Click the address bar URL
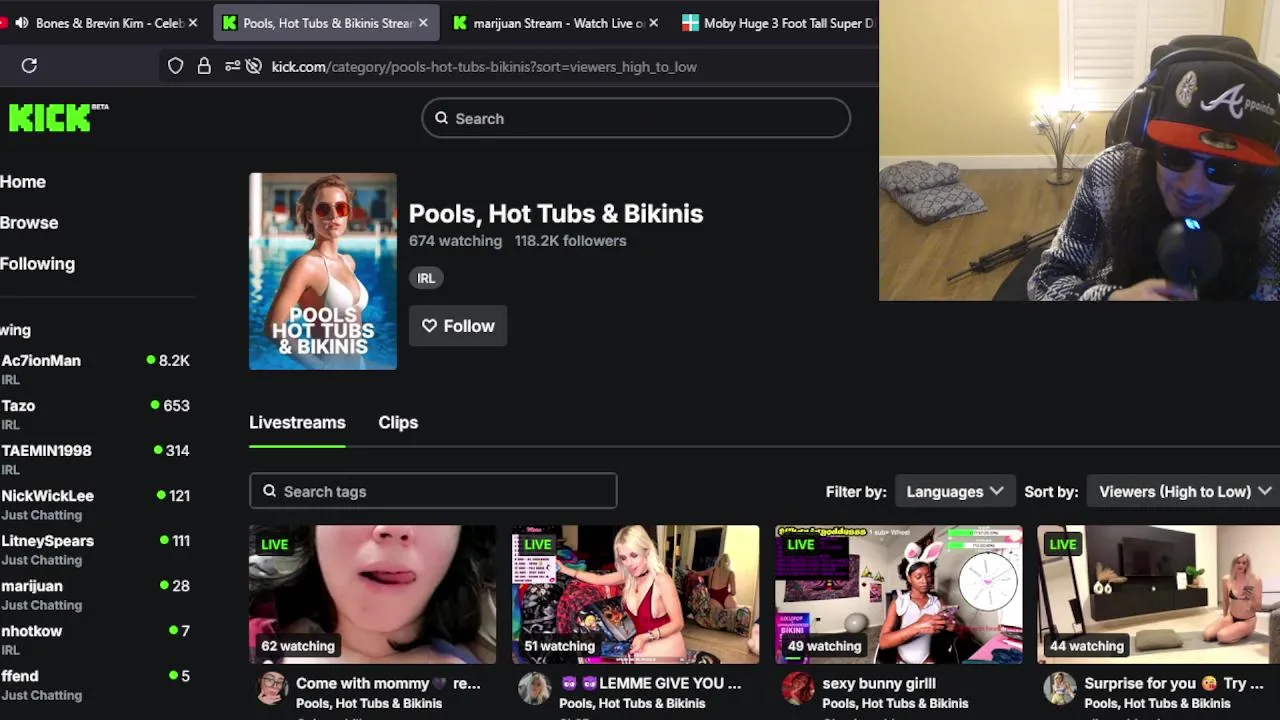This screenshot has width=1280, height=720. pyautogui.click(x=484, y=67)
